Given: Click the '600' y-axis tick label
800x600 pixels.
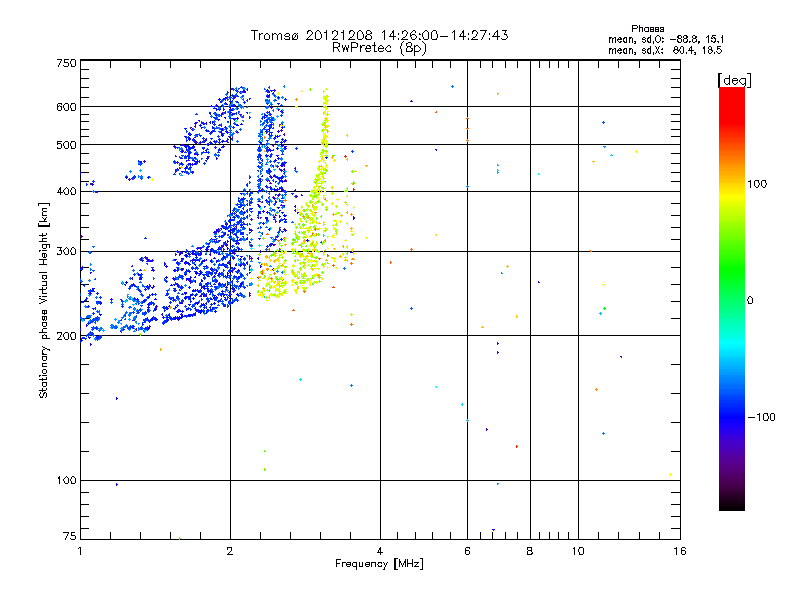Looking at the screenshot, I should 66,107.
